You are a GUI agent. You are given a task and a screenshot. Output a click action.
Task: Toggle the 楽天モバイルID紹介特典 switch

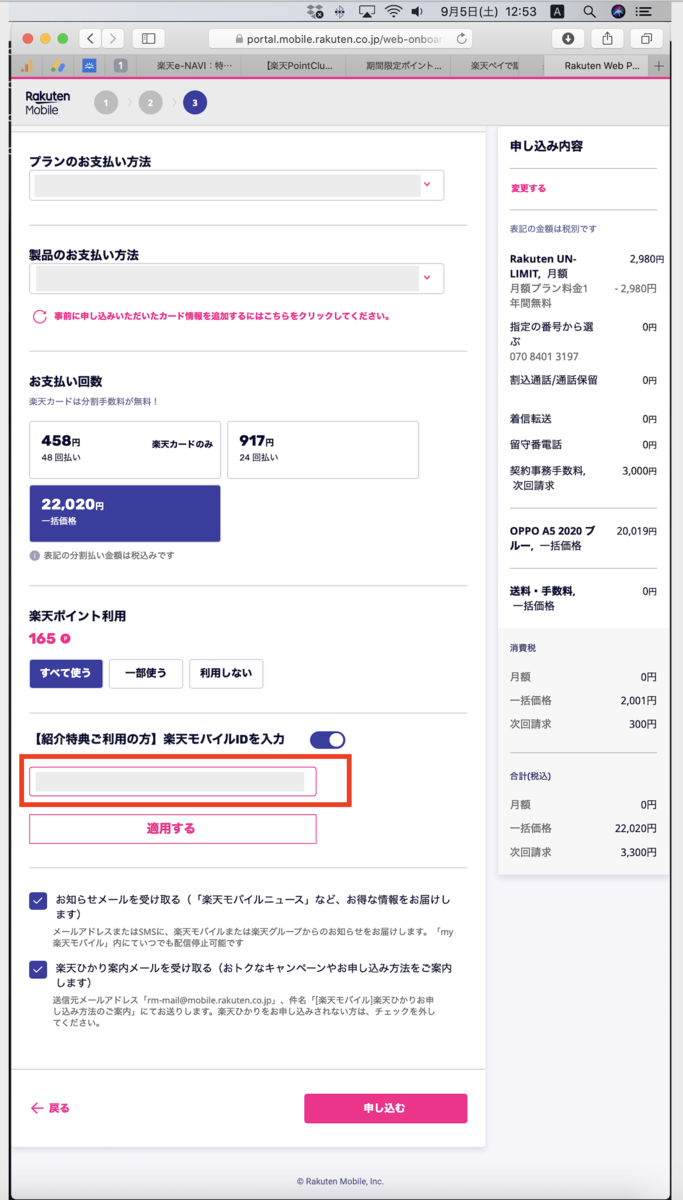[x=327, y=739]
